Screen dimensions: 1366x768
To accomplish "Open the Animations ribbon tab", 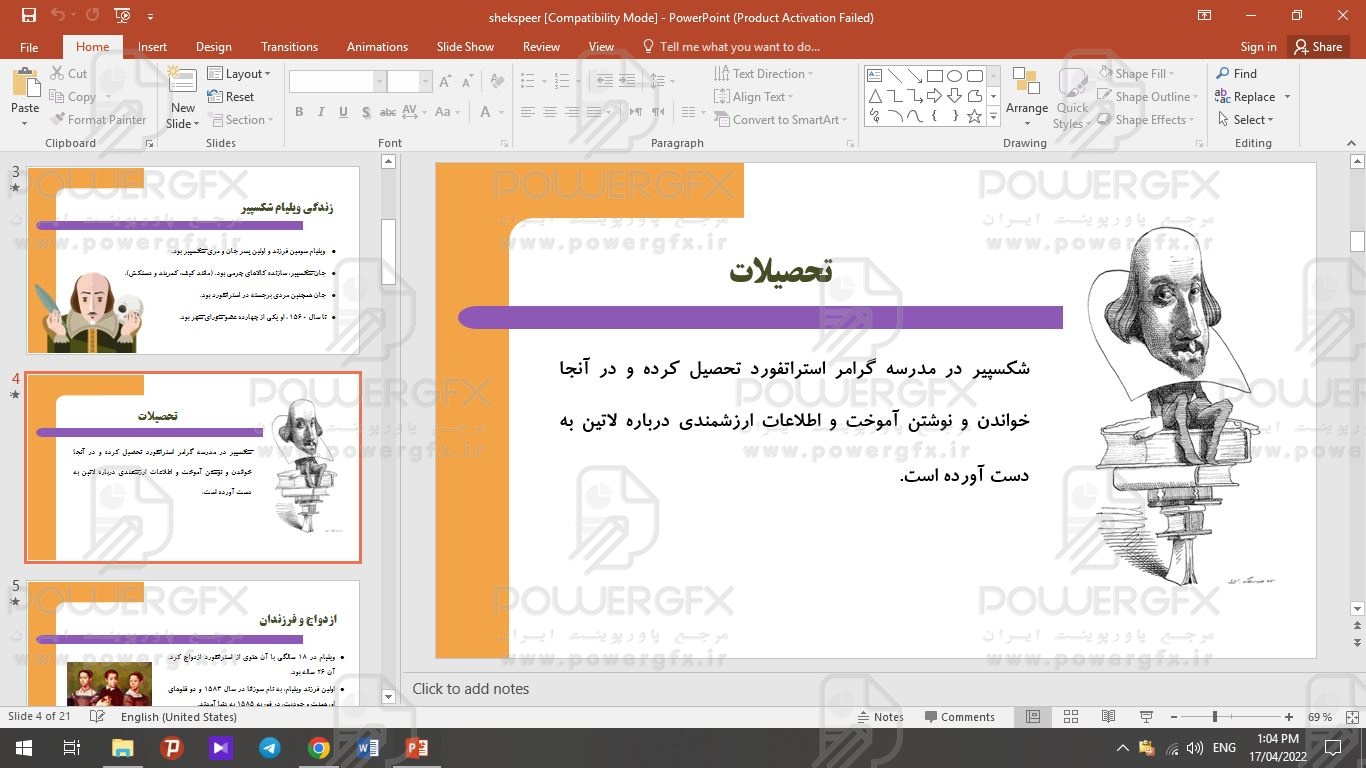I will point(377,47).
